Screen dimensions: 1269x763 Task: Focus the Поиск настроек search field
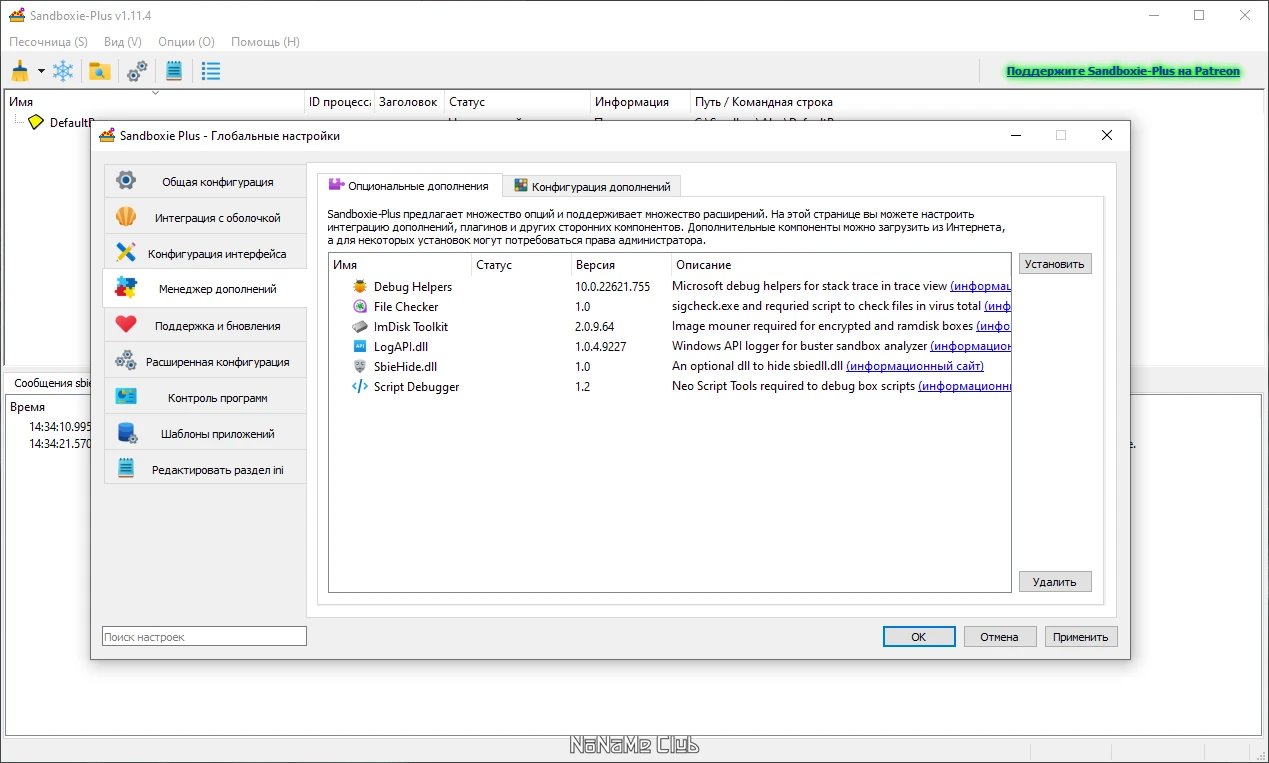pos(204,636)
